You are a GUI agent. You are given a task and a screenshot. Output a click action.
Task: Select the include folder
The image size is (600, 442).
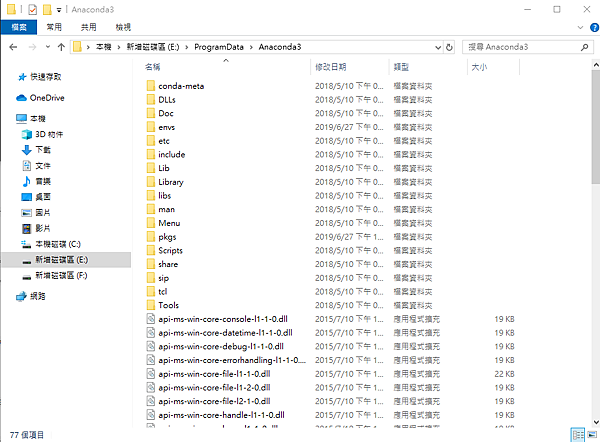coord(171,155)
